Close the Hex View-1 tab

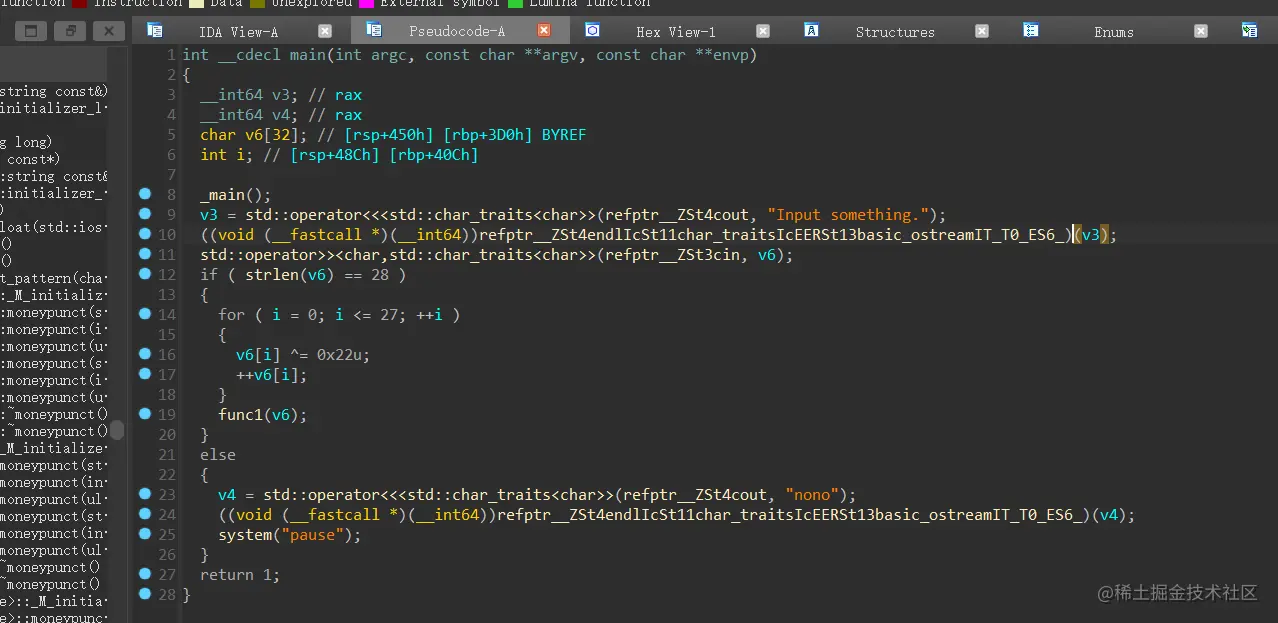(763, 31)
